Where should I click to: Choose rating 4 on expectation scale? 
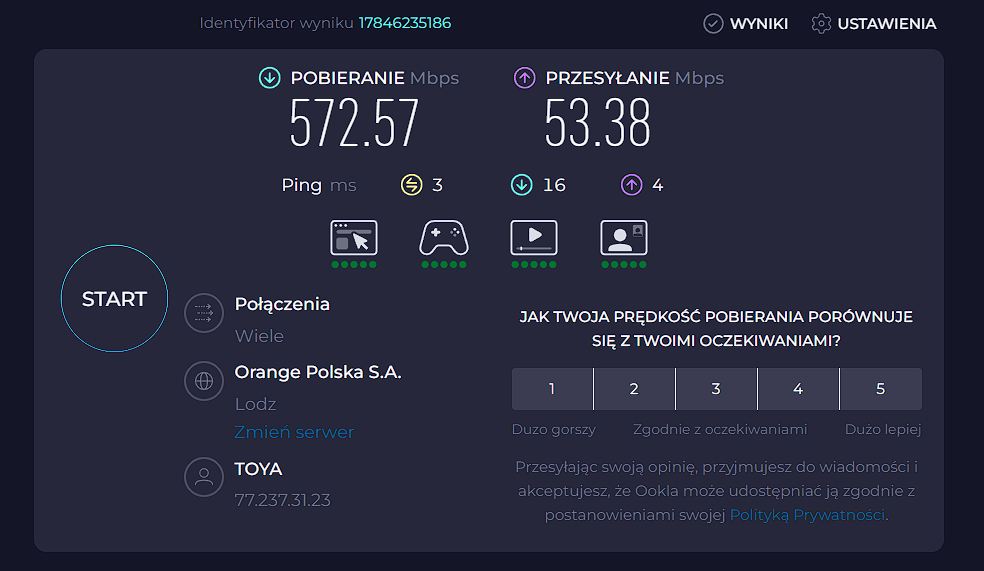point(798,389)
